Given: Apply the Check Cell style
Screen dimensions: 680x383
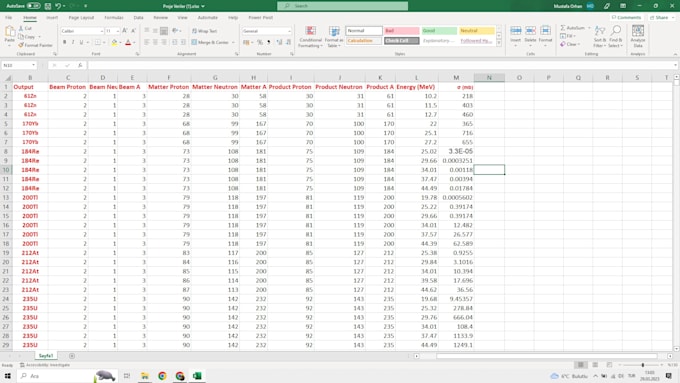Looking at the screenshot, I should (x=402, y=41).
